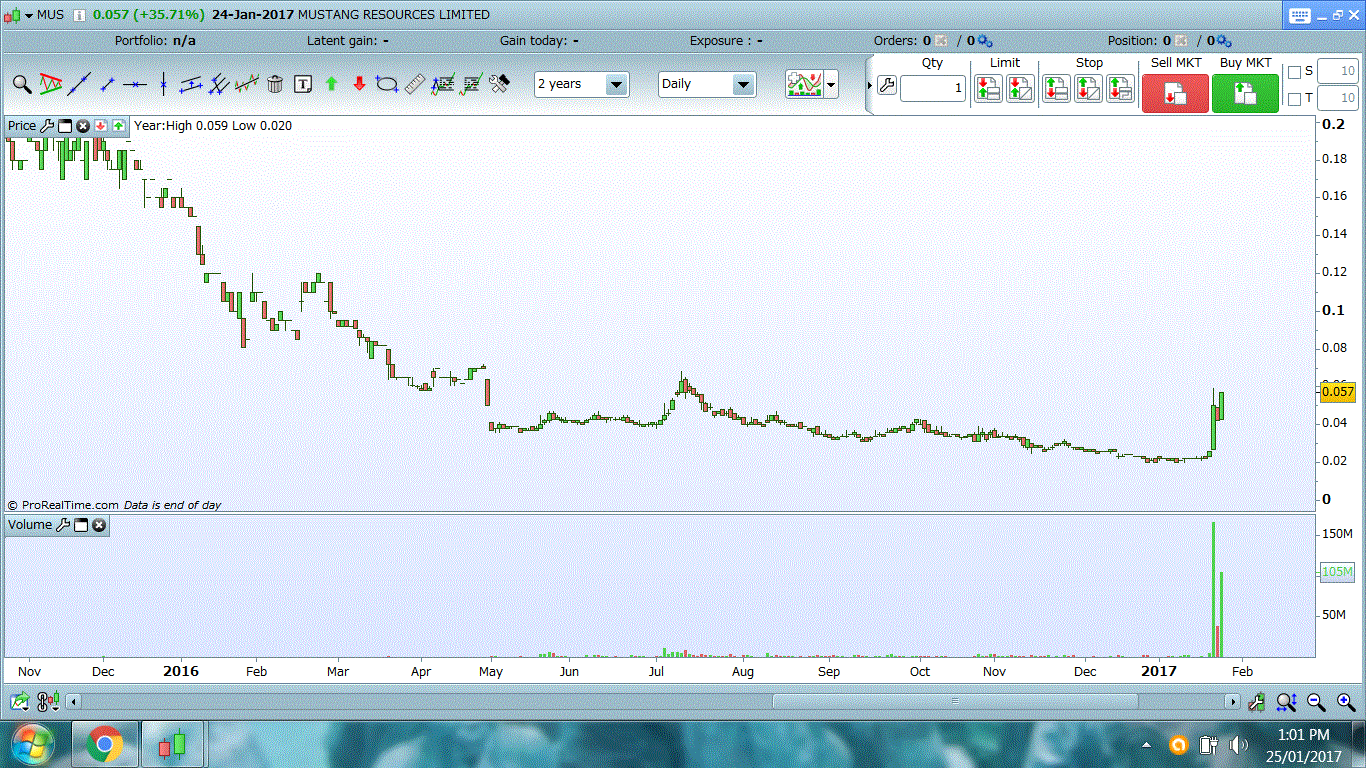This screenshot has width=1366, height=768.
Task: Select the regression channel tool
Action: coord(247,84)
